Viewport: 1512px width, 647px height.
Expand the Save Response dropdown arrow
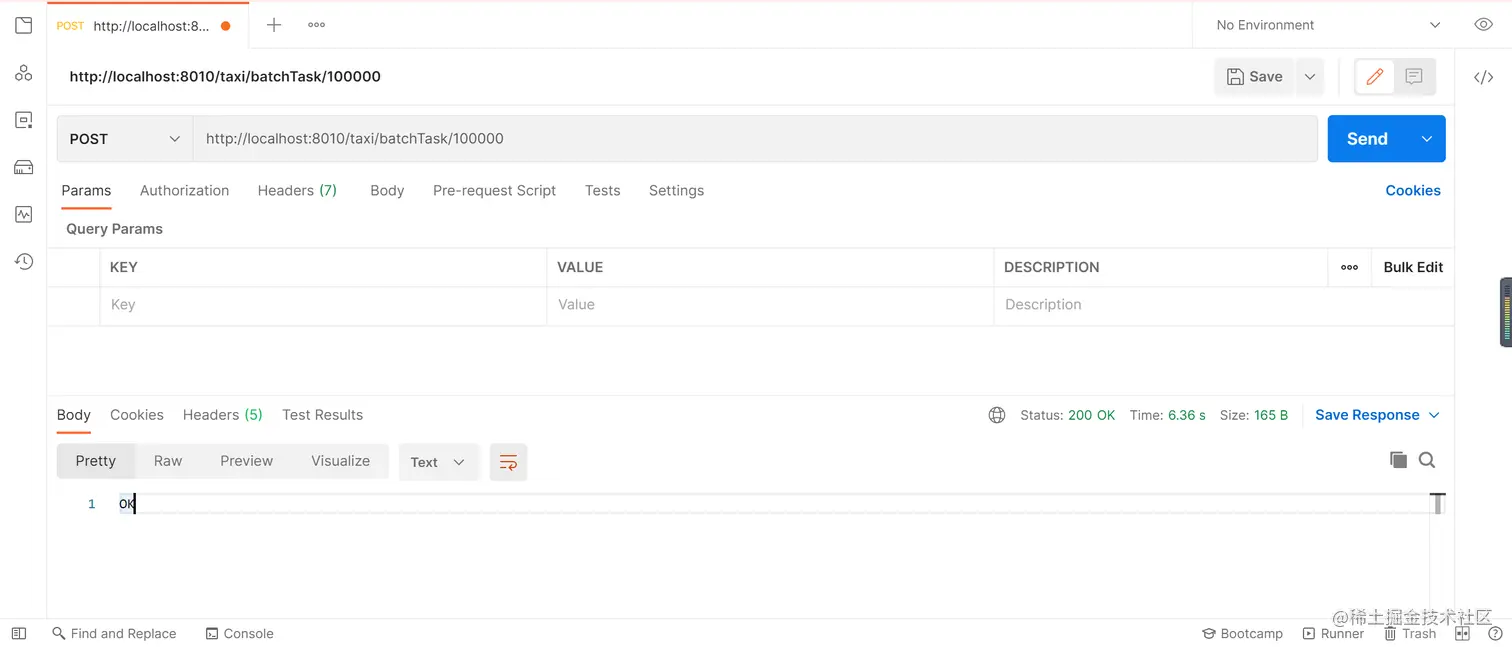click(1434, 415)
